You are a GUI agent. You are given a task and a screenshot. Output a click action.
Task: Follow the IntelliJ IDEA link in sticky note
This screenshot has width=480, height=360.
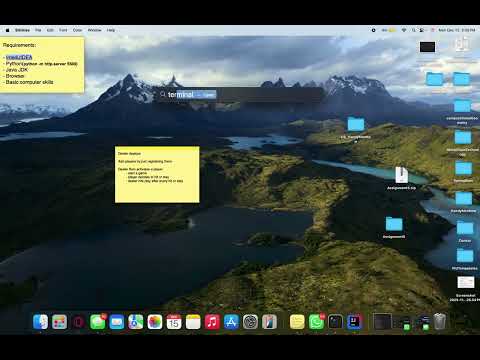pyautogui.click(x=19, y=57)
